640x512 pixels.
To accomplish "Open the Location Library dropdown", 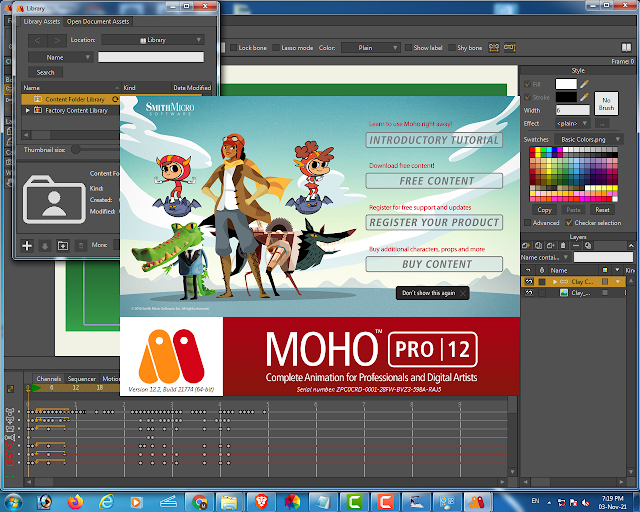I will [x=153, y=40].
